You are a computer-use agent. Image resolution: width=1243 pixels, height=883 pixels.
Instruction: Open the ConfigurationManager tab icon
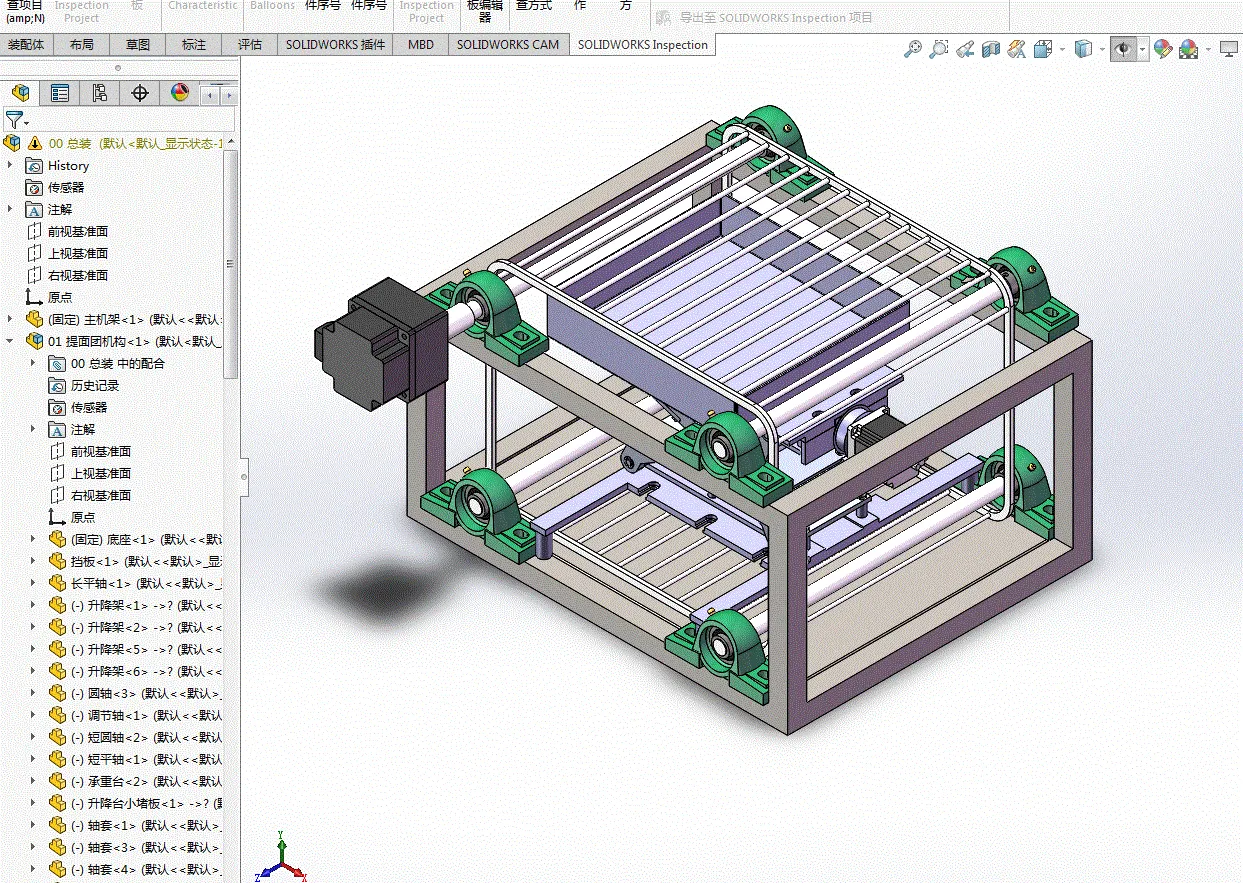[x=100, y=93]
